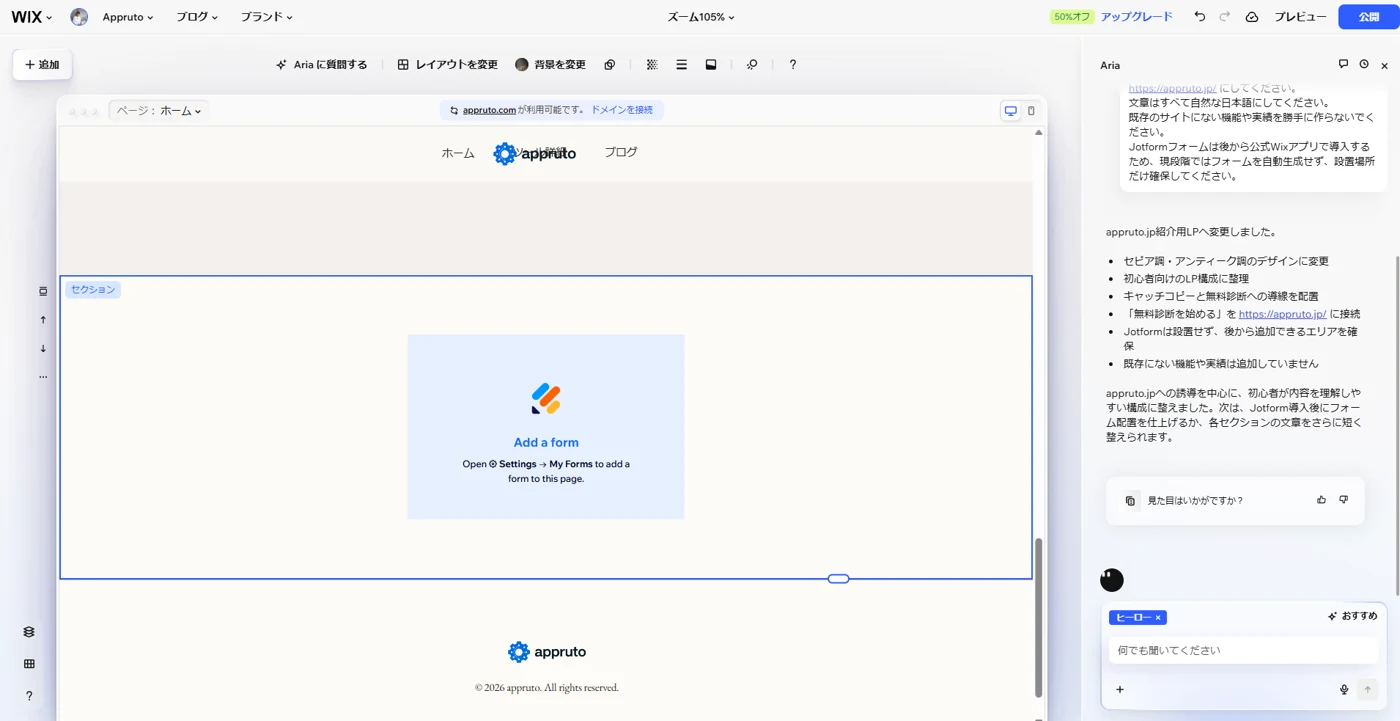1400x721 pixels.
Task: Expand the ブランド dropdown menu
Action: pyautogui.click(x=266, y=17)
